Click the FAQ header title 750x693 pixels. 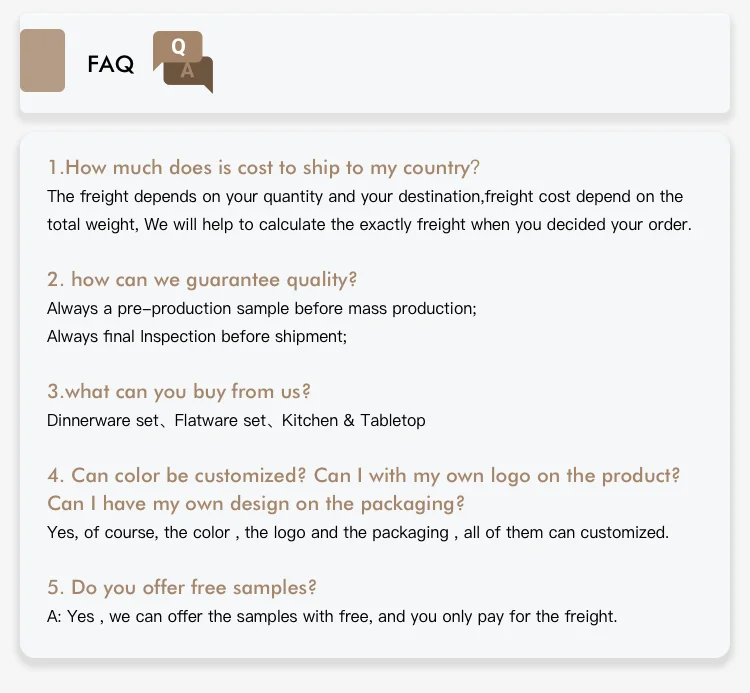click(x=110, y=65)
